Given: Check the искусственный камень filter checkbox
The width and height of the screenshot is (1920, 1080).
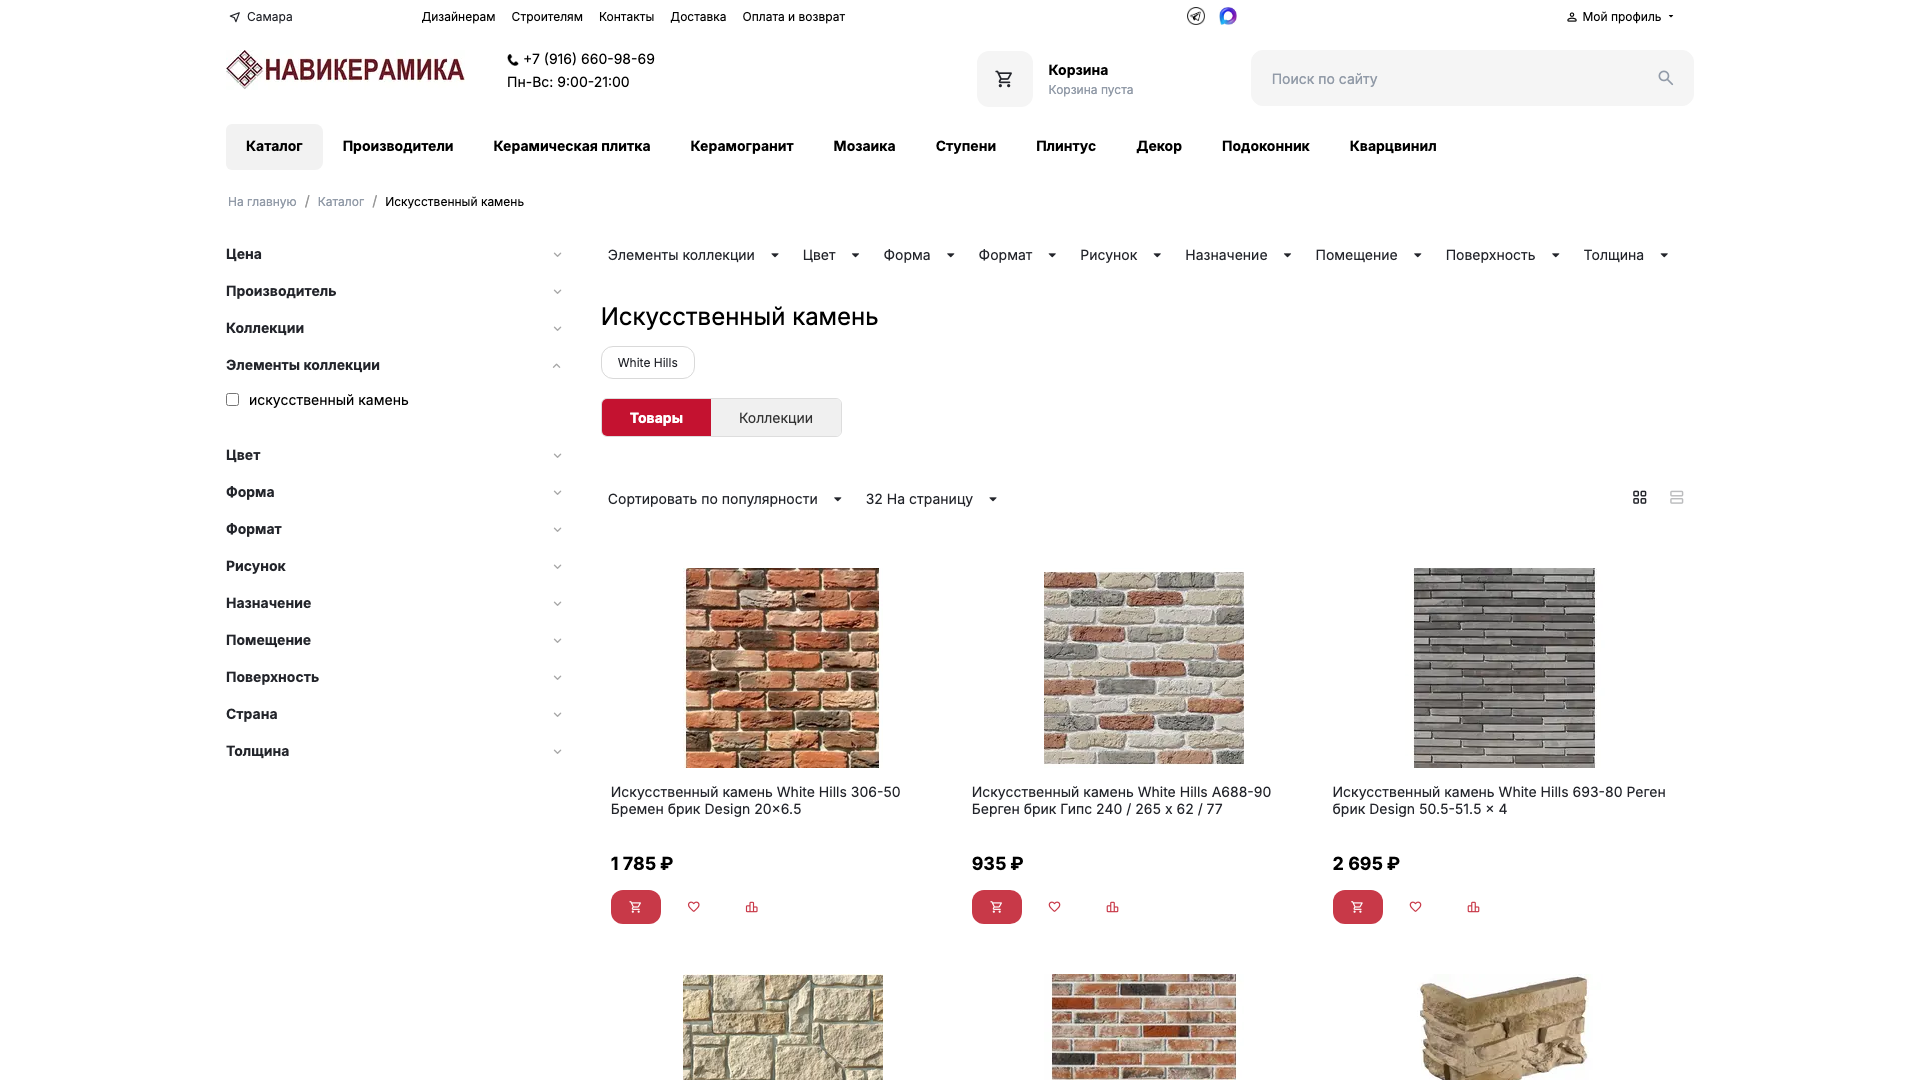Looking at the screenshot, I should (x=233, y=400).
